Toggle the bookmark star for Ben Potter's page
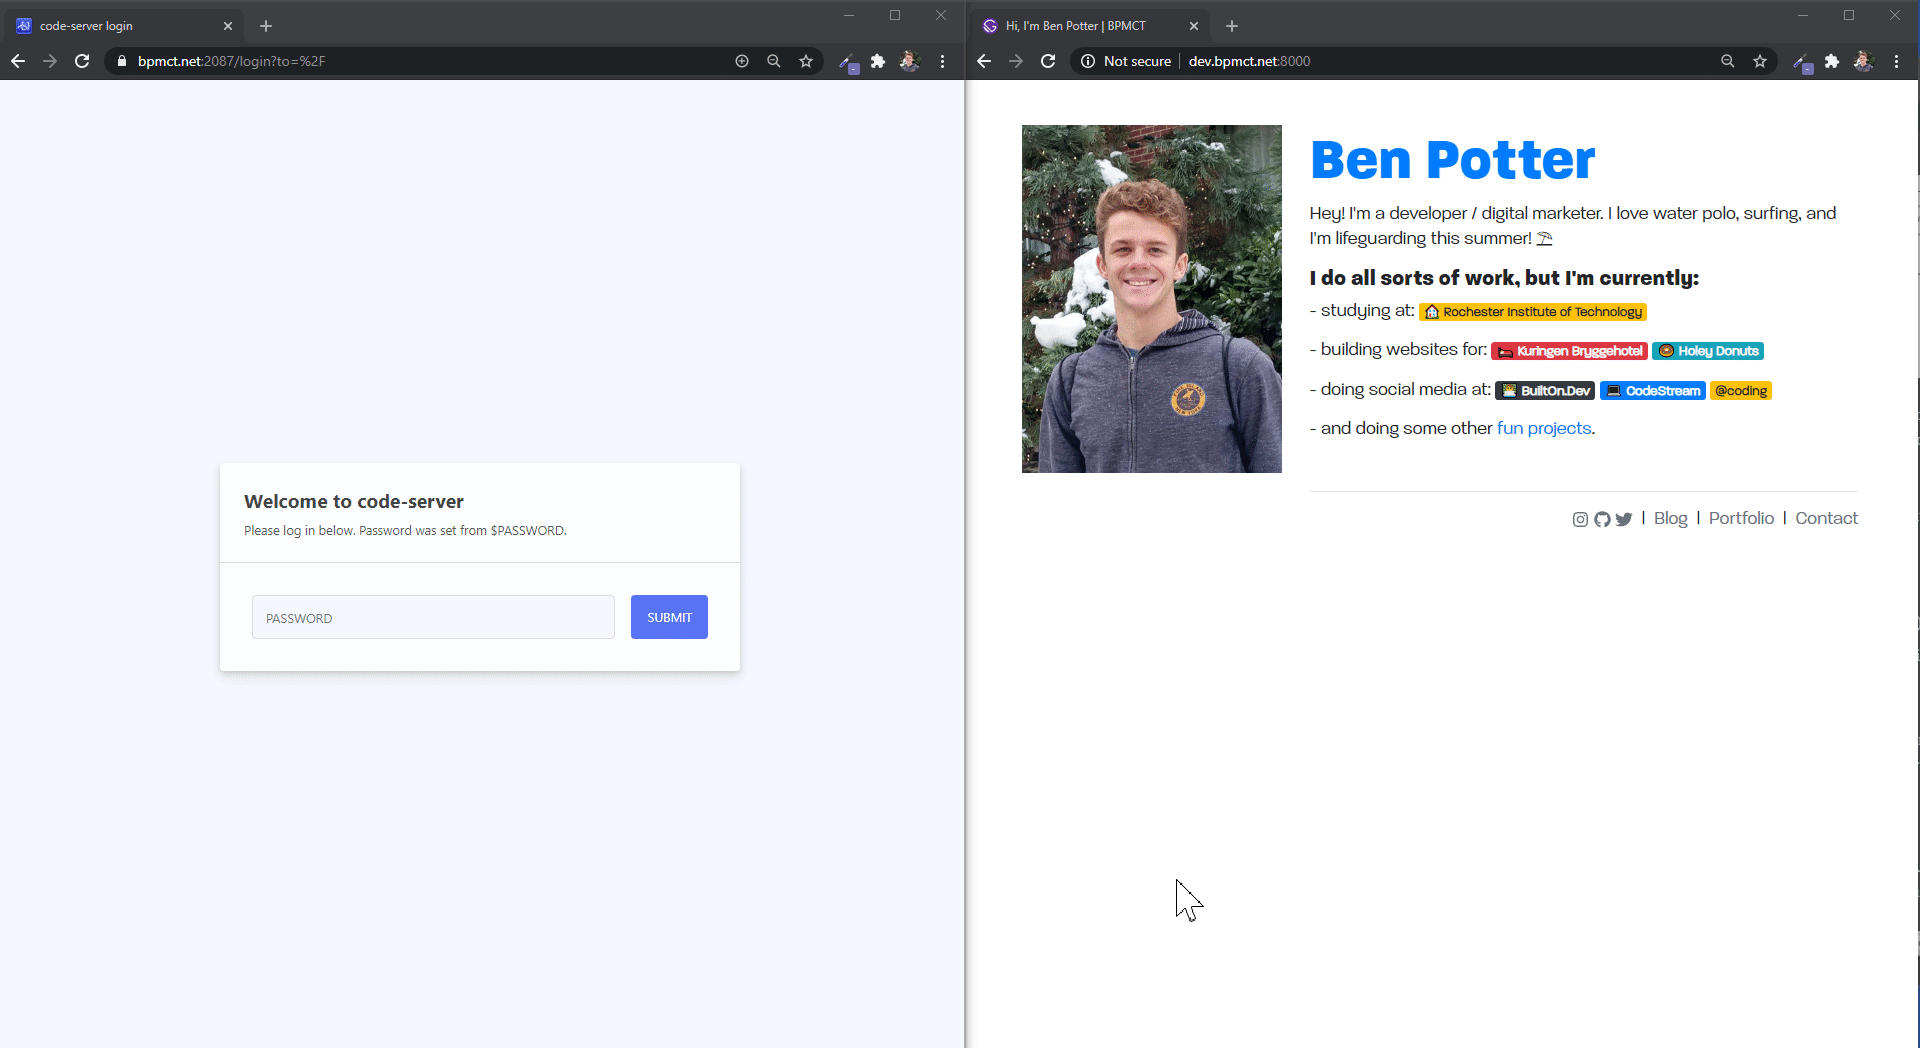 [1760, 61]
